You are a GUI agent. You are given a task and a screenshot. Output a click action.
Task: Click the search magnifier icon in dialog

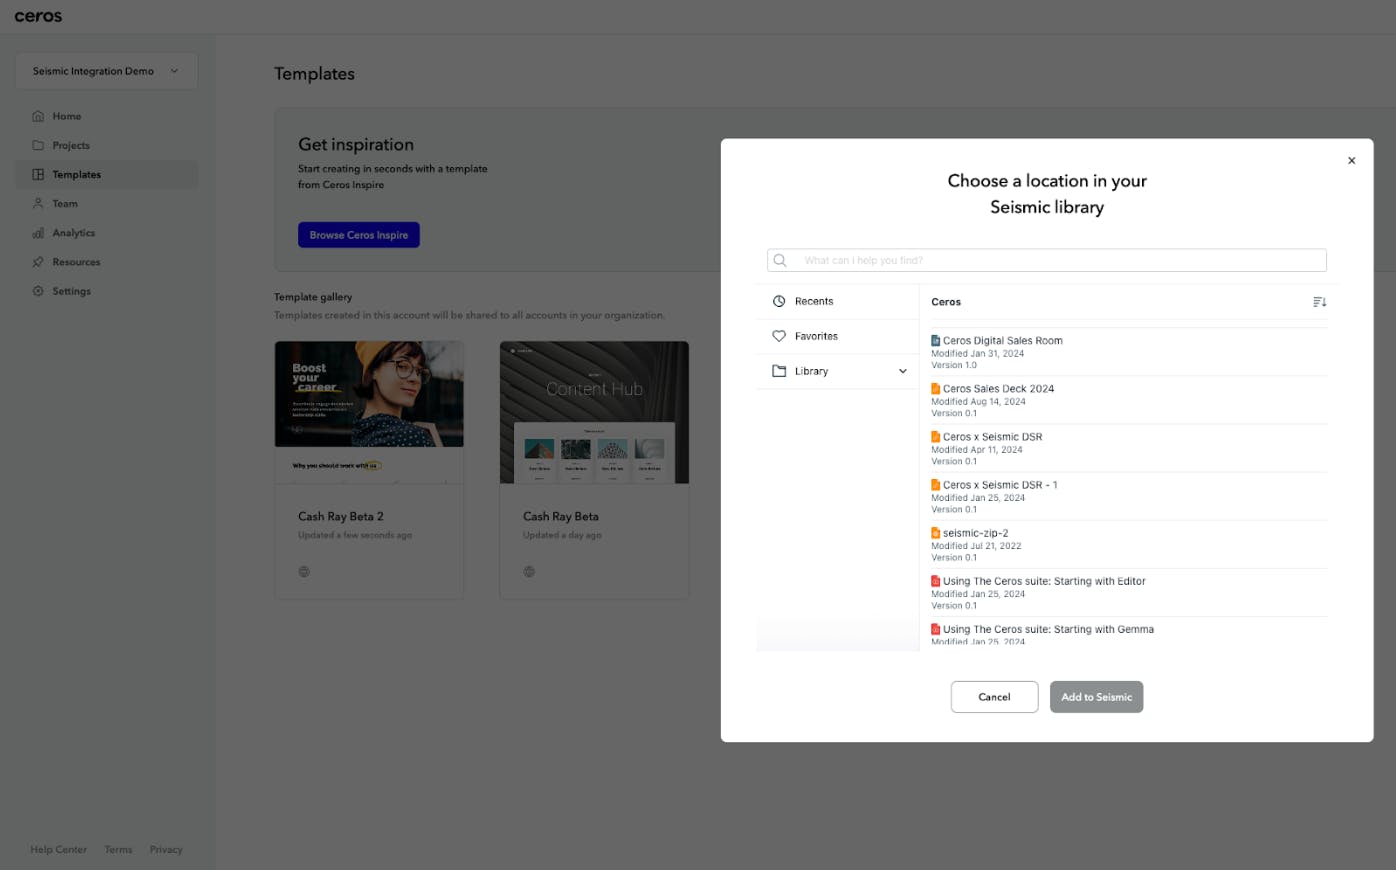point(780,260)
